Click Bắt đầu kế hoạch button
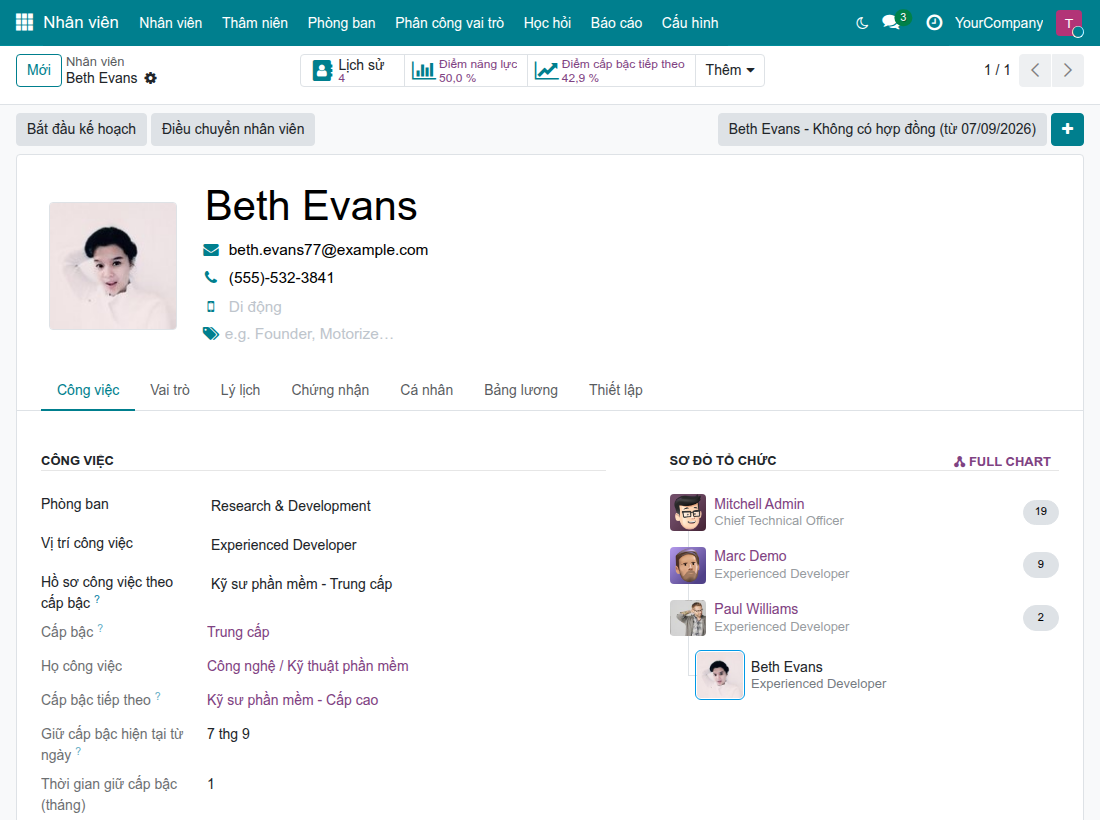This screenshot has width=1100, height=820. 81,129
